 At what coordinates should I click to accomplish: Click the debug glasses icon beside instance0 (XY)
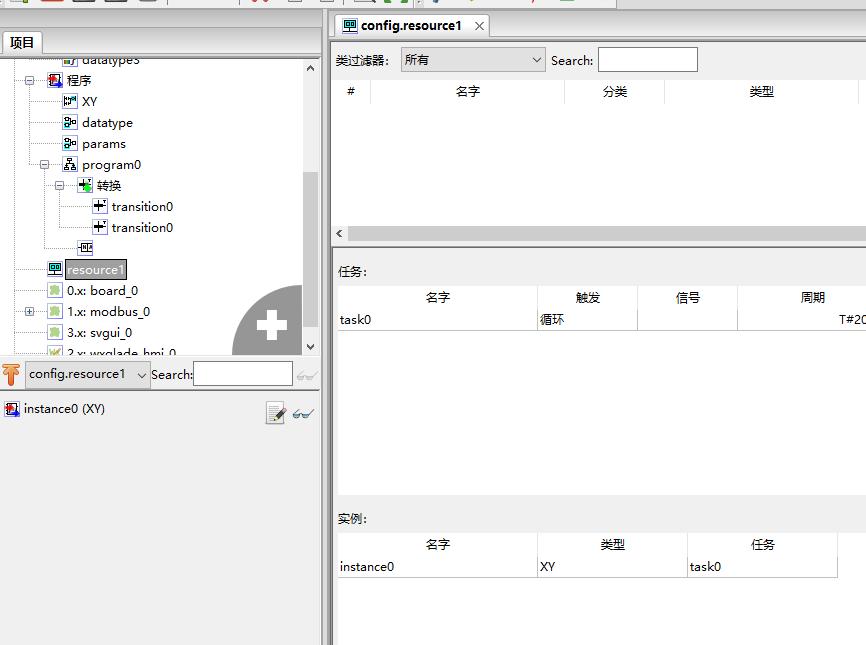point(303,413)
